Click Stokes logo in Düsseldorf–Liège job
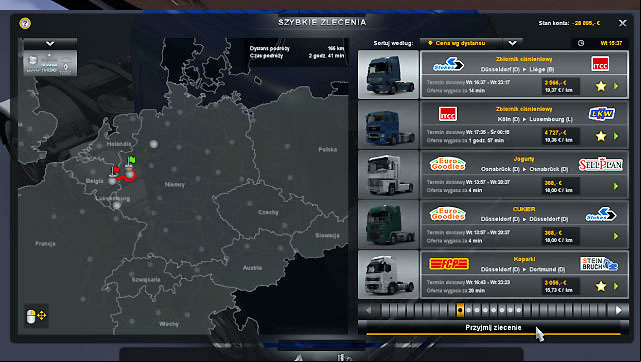This screenshot has width=641, height=362. [x=448, y=64]
